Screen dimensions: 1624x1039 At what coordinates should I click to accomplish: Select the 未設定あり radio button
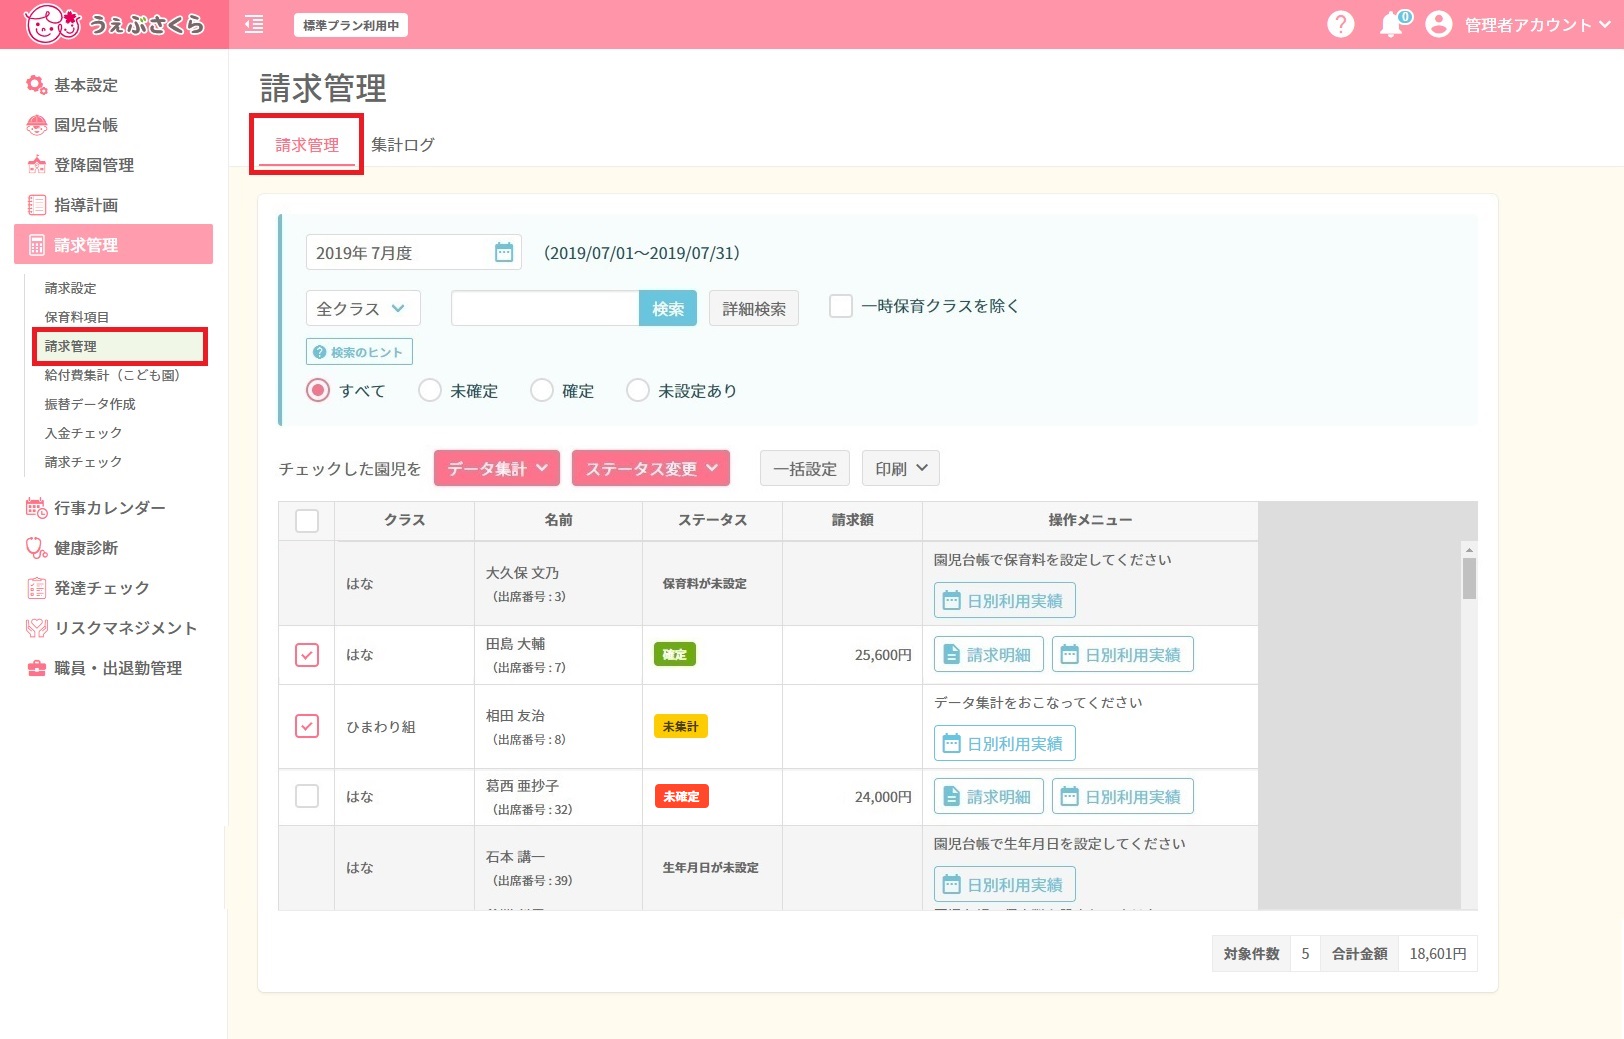(x=638, y=390)
